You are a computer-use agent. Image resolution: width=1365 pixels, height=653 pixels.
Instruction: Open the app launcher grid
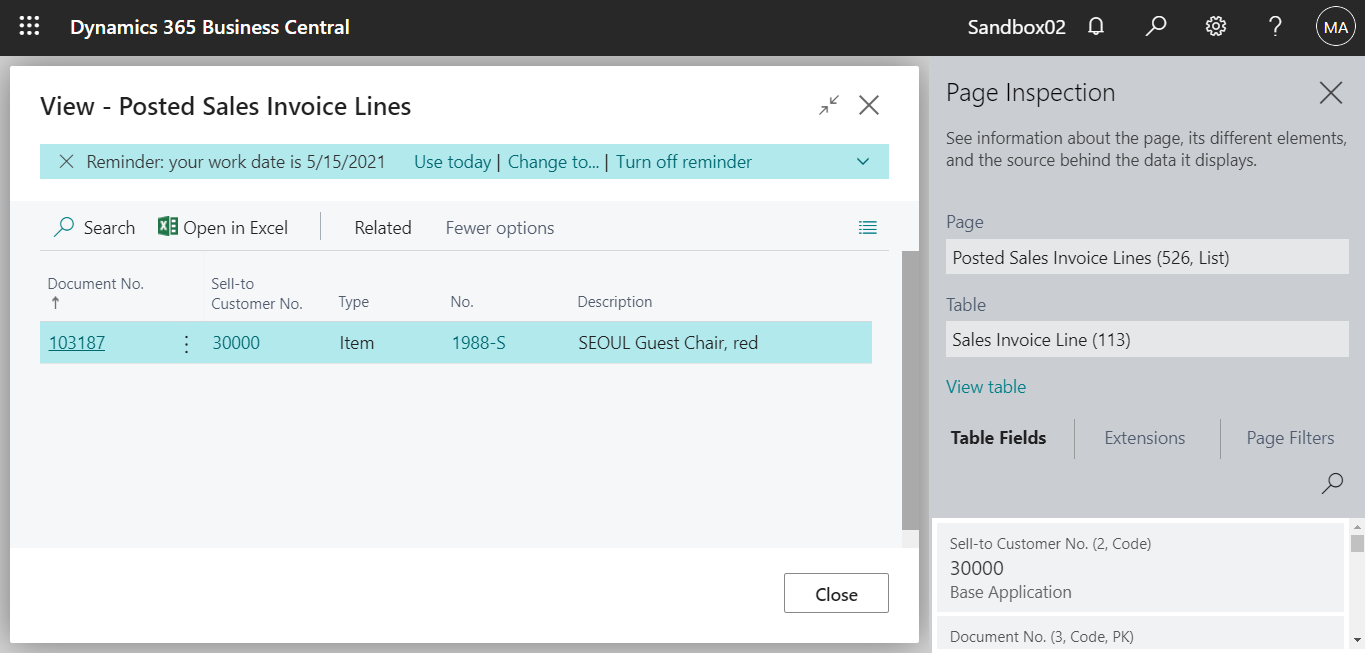tap(27, 26)
